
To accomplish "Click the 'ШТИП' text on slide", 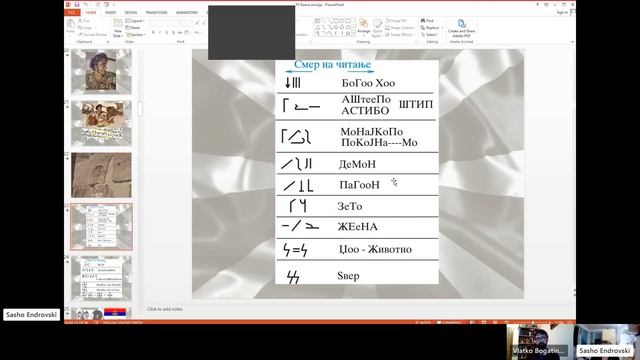I will click(416, 104).
